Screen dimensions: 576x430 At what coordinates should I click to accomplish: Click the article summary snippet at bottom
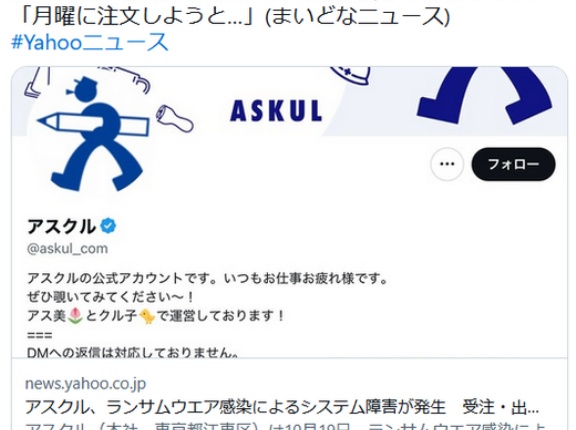click(x=287, y=426)
